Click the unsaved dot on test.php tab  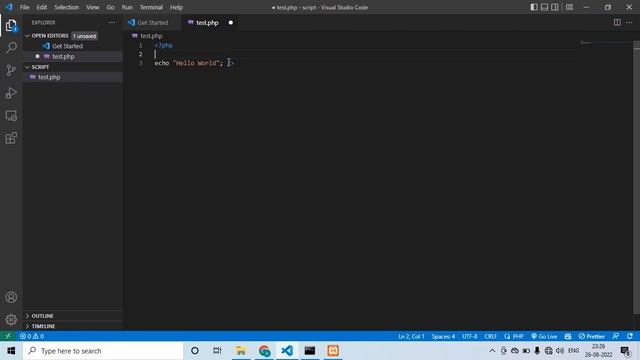point(231,22)
